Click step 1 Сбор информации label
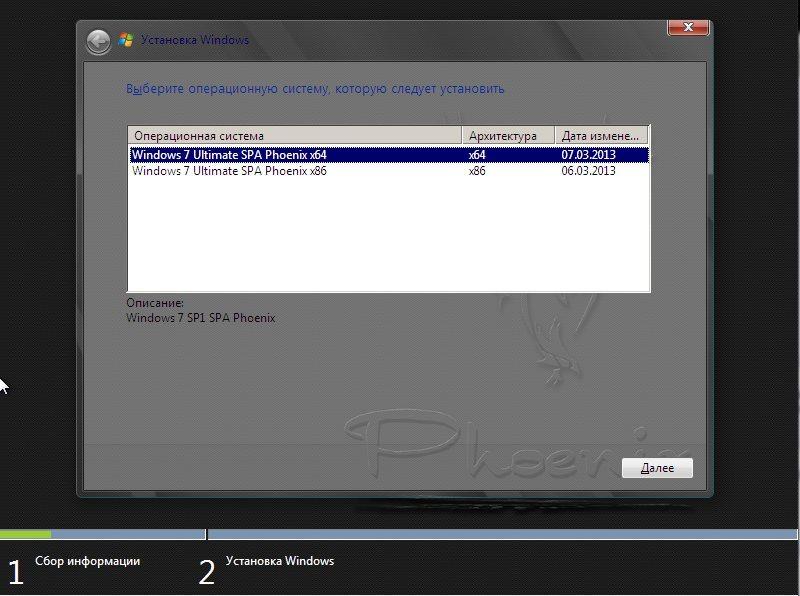 tap(87, 562)
